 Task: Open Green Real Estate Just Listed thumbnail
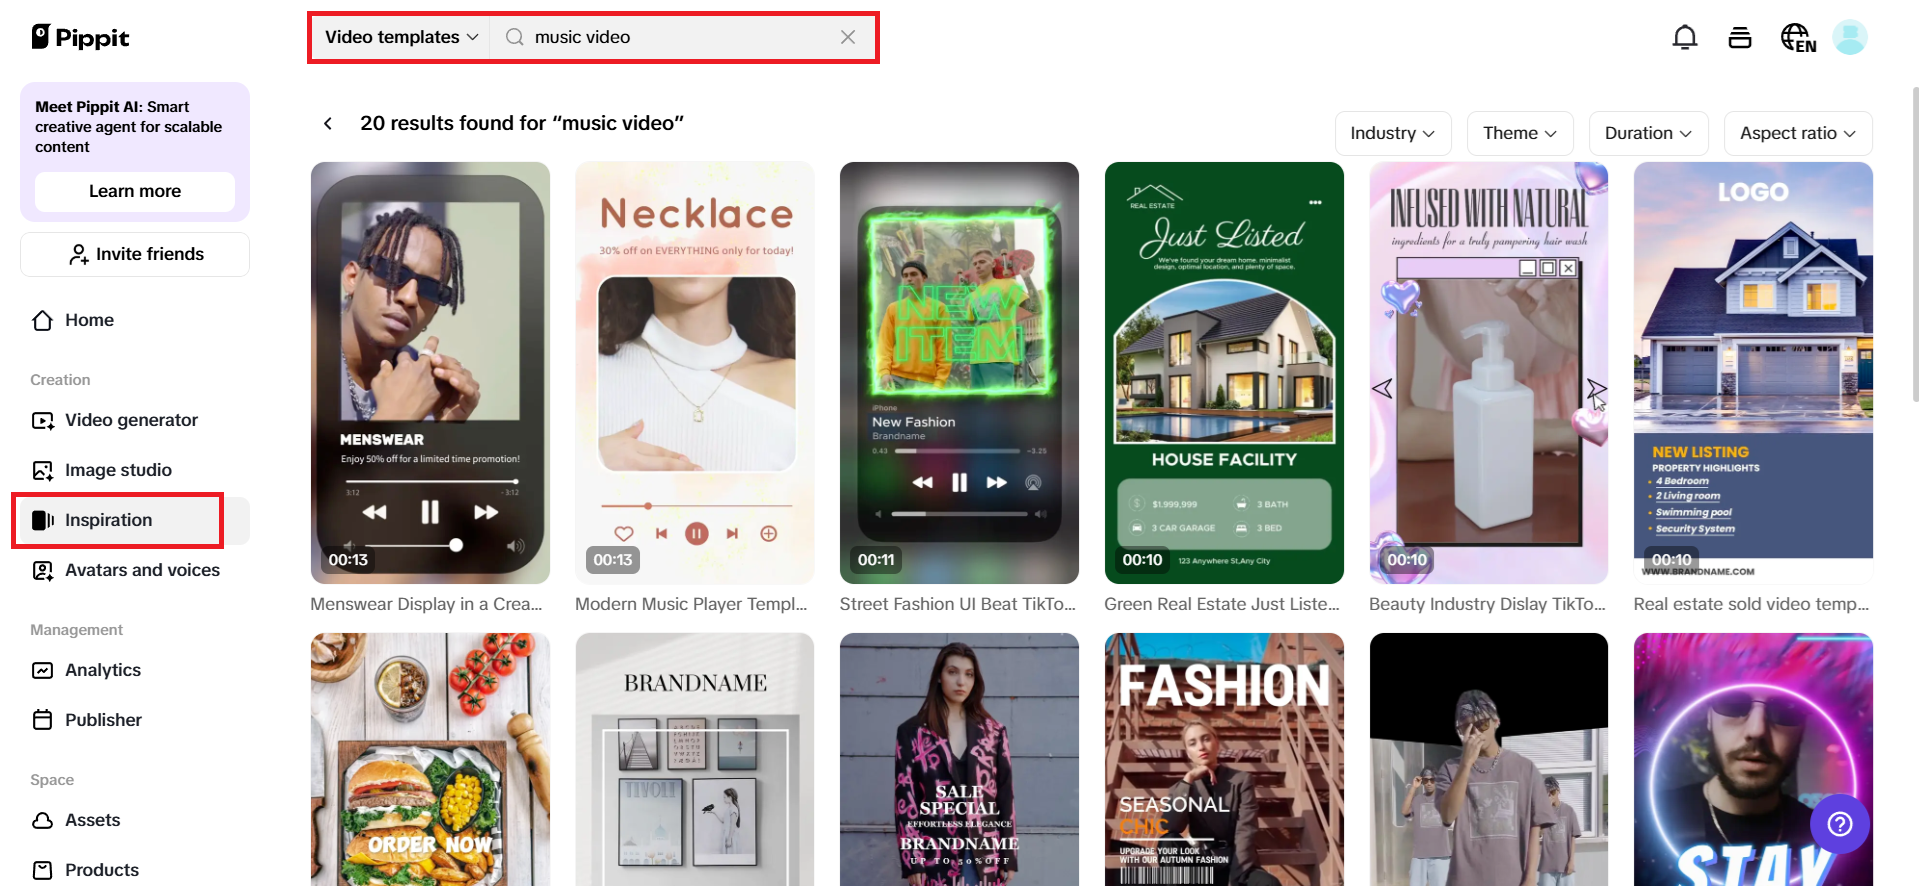click(x=1224, y=373)
